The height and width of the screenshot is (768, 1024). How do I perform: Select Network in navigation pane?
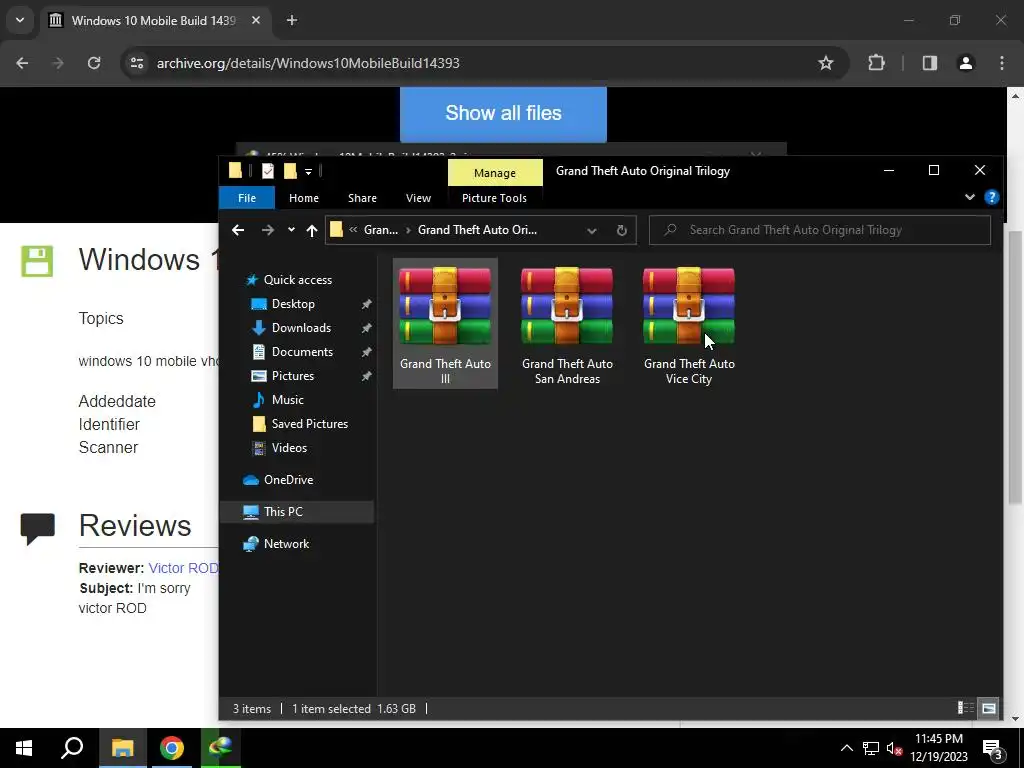287,544
